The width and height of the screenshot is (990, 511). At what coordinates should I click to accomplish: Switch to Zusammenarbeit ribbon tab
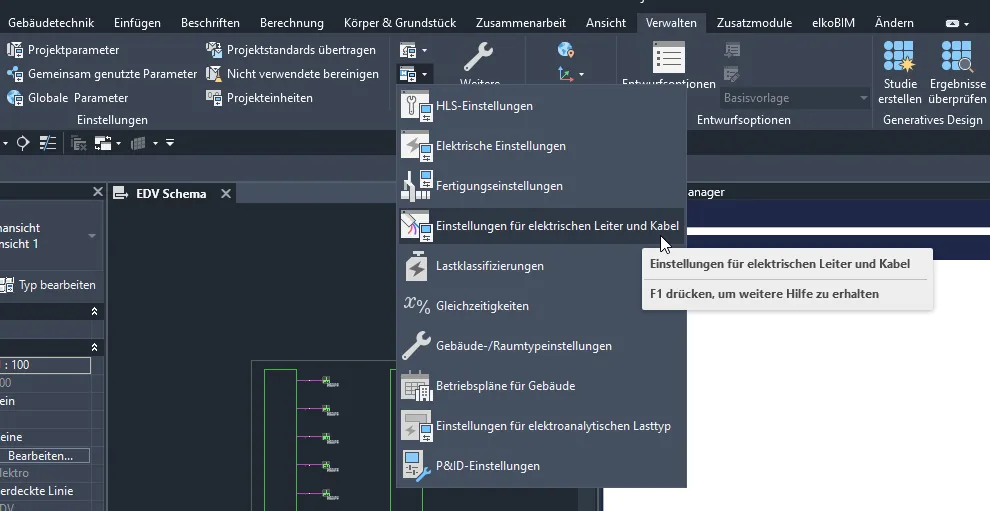(521, 23)
